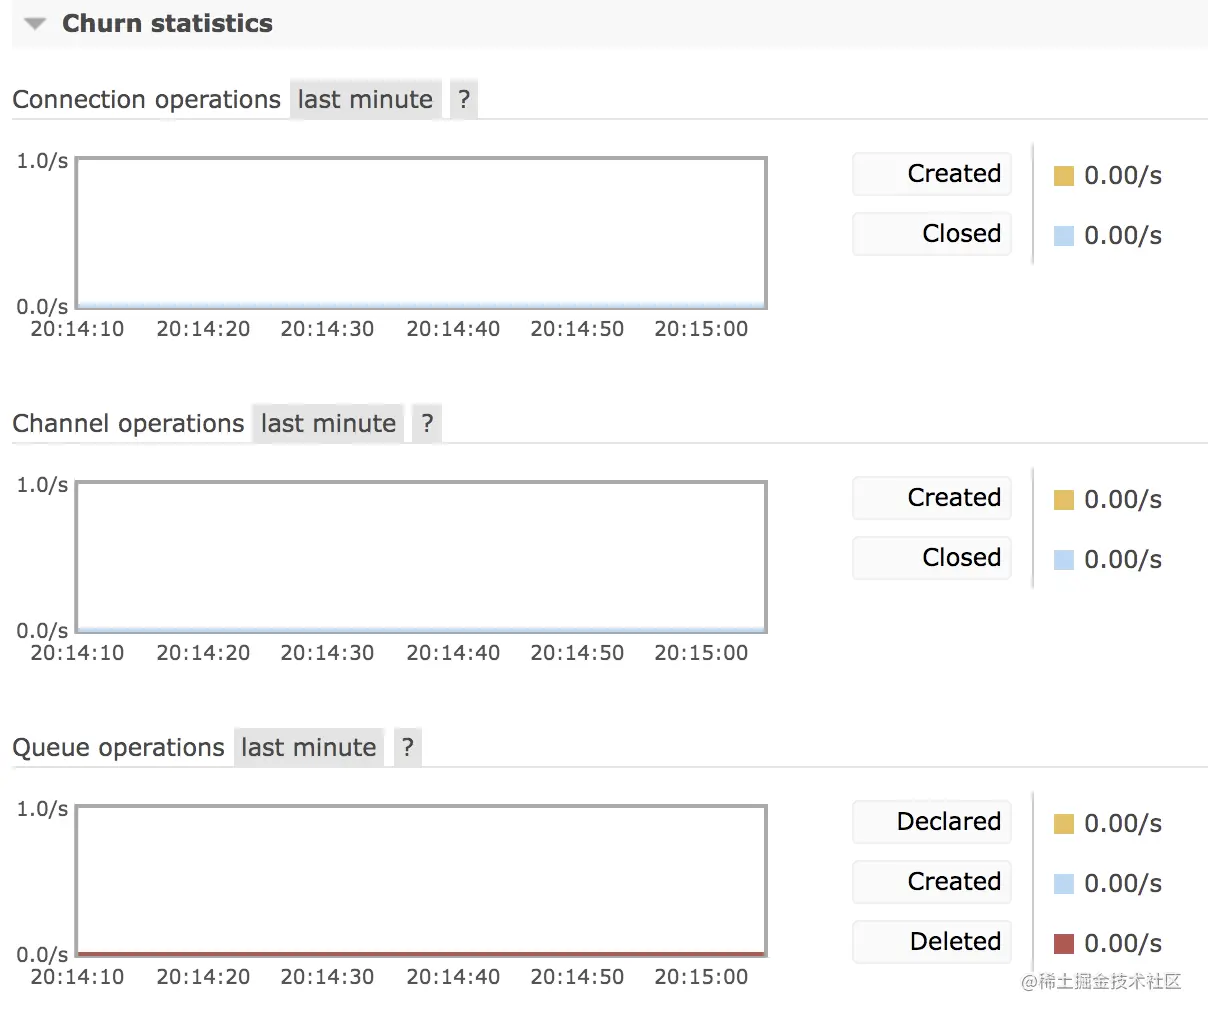This screenshot has height=1018, width=1208.
Task: Click Created label under Connection operations
Action: tap(932, 174)
